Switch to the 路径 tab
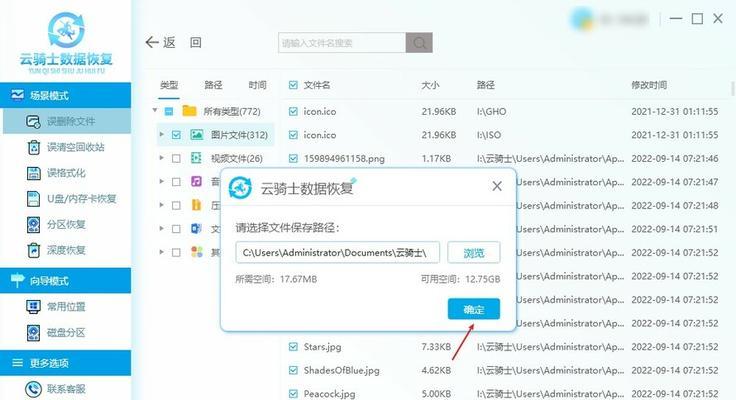The height and width of the screenshot is (400, 736). [213, 85]
